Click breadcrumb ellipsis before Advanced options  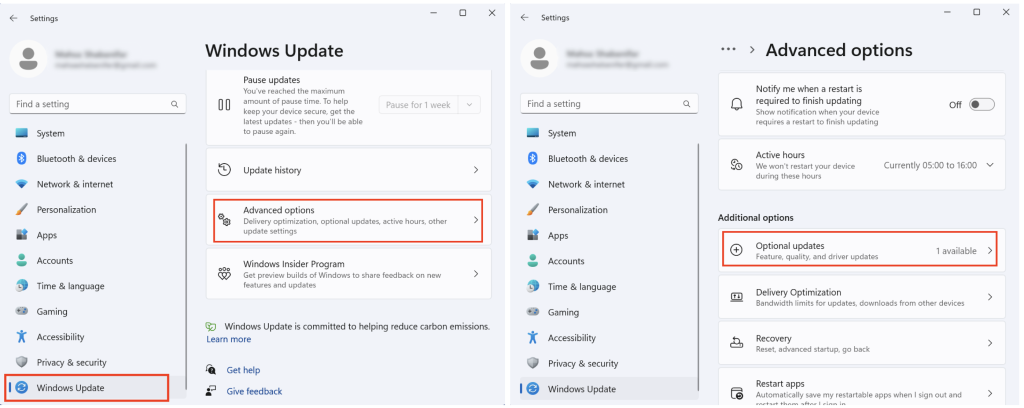pos(728,50)
